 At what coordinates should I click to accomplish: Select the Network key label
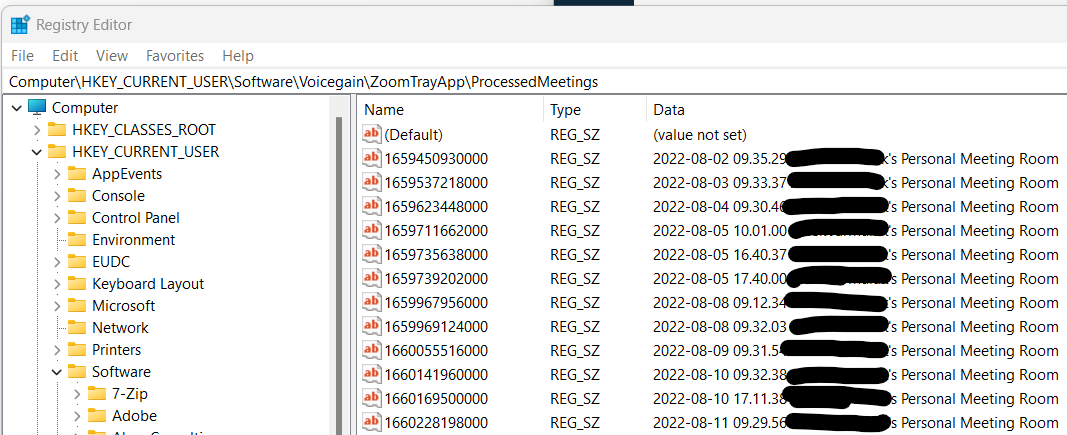pyautogui.click(x=120, y=327)
